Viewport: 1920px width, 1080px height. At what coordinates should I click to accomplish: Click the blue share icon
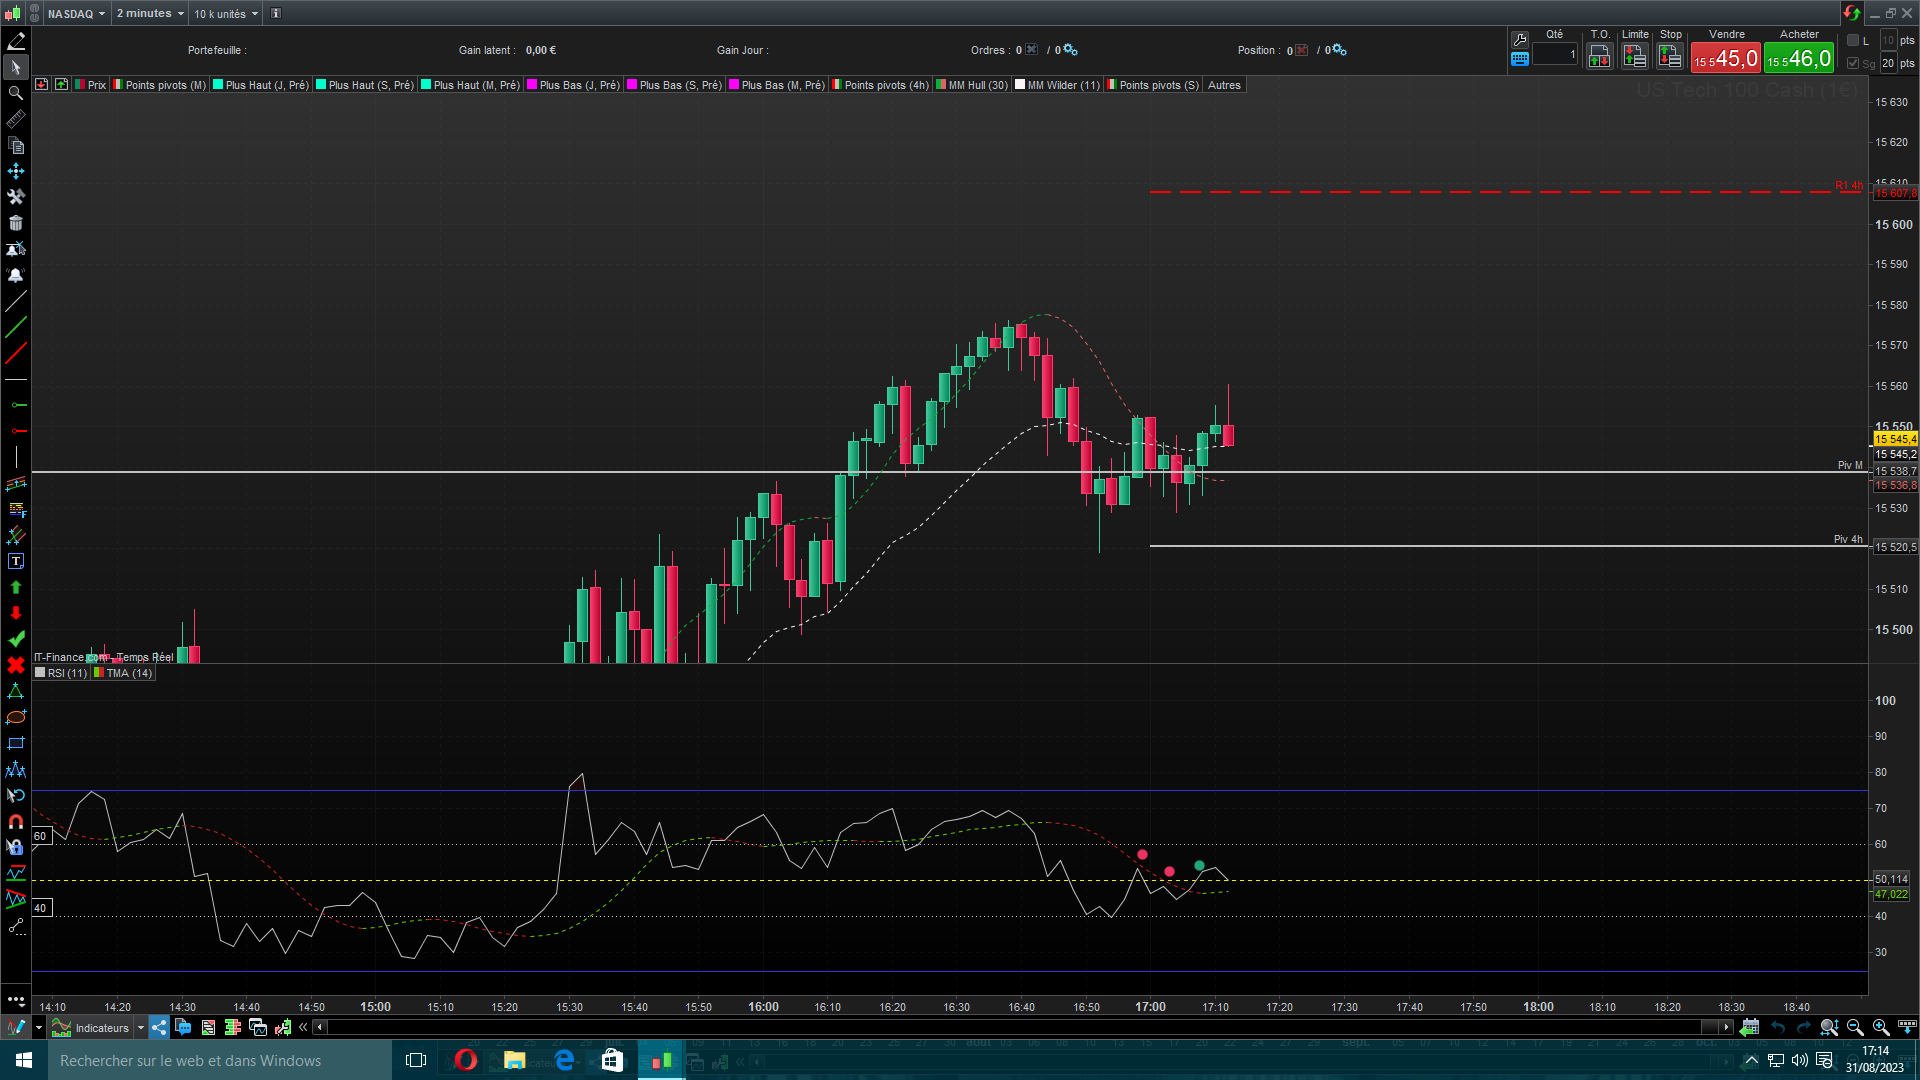click(159, 1027)
